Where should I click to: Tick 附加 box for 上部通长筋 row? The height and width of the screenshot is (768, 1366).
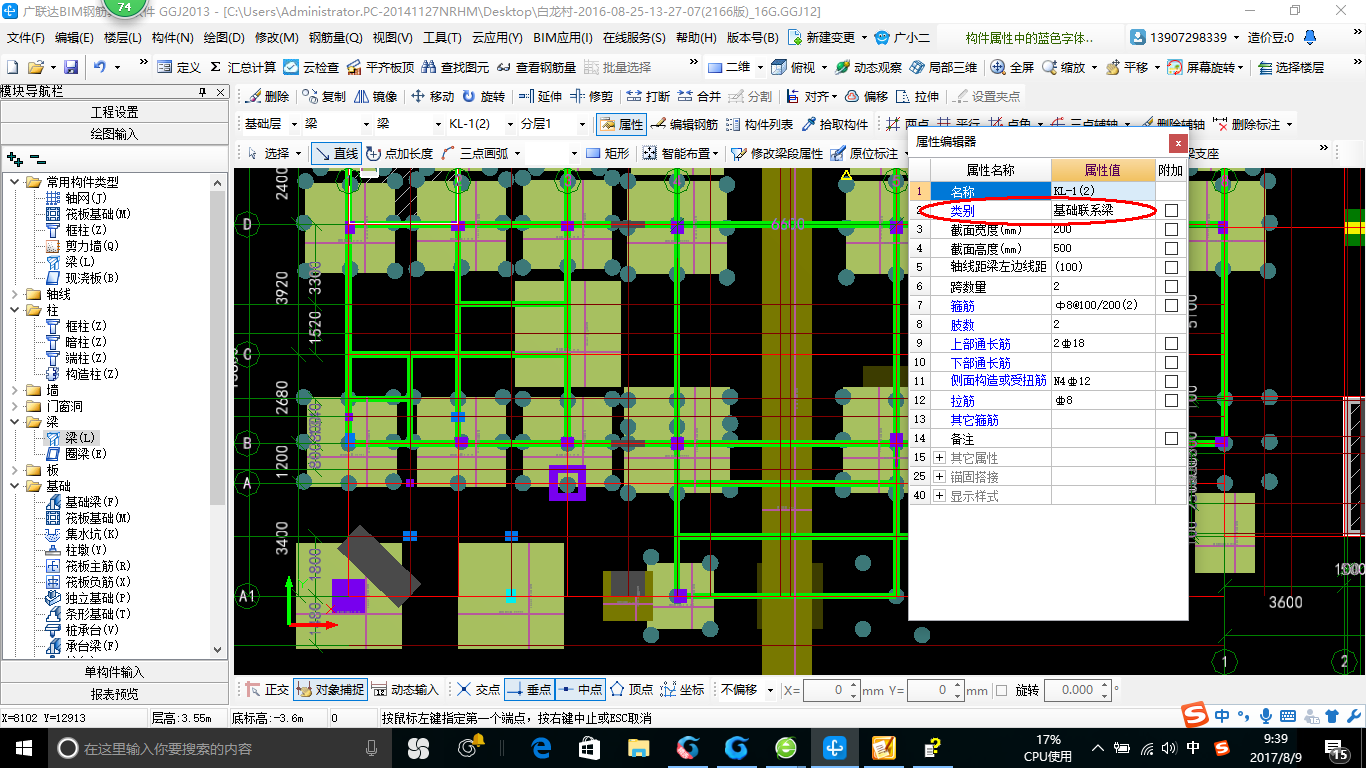click(x=1171, y=344)
